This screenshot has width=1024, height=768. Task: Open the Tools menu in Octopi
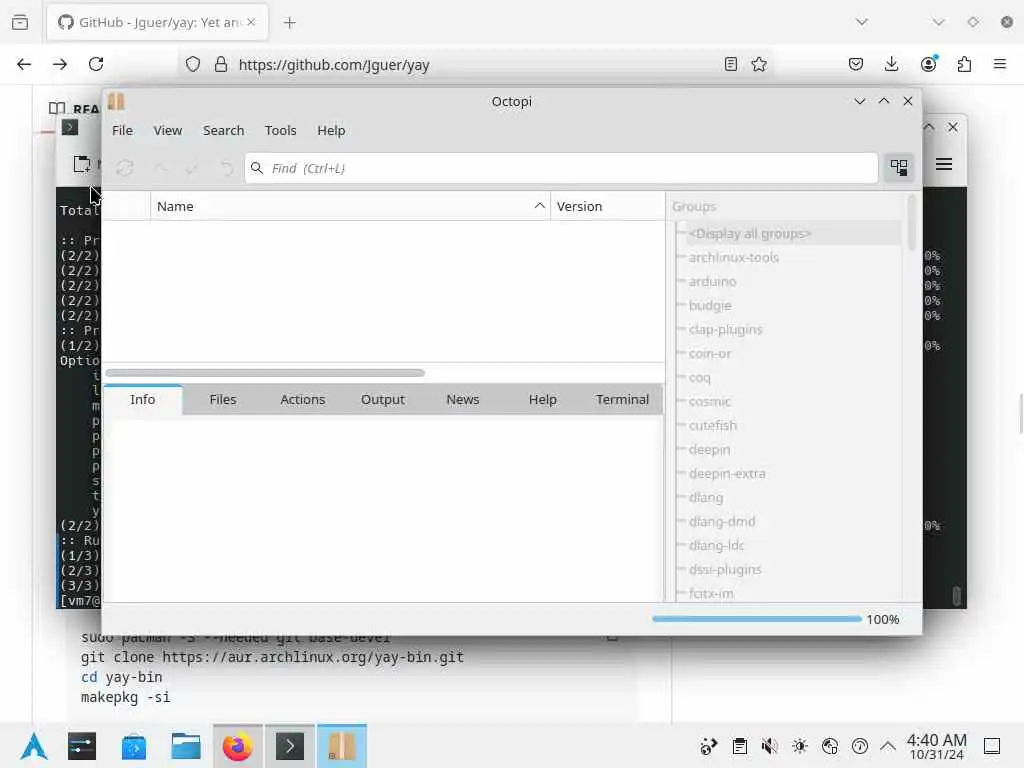[281, 131]
